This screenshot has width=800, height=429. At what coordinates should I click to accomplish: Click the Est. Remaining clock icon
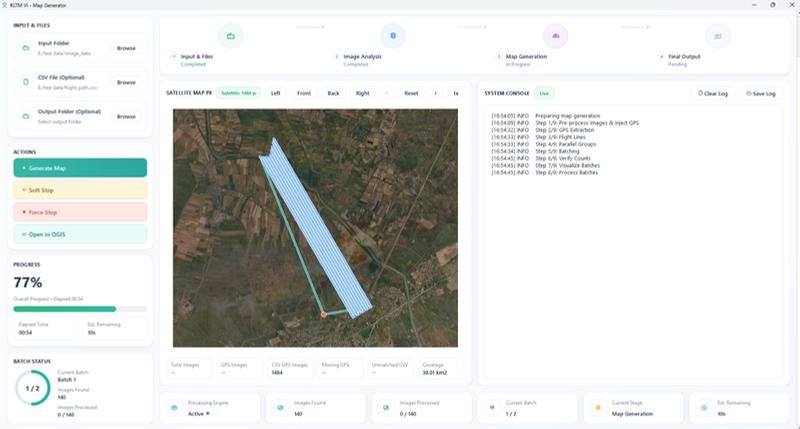[704, 408]
